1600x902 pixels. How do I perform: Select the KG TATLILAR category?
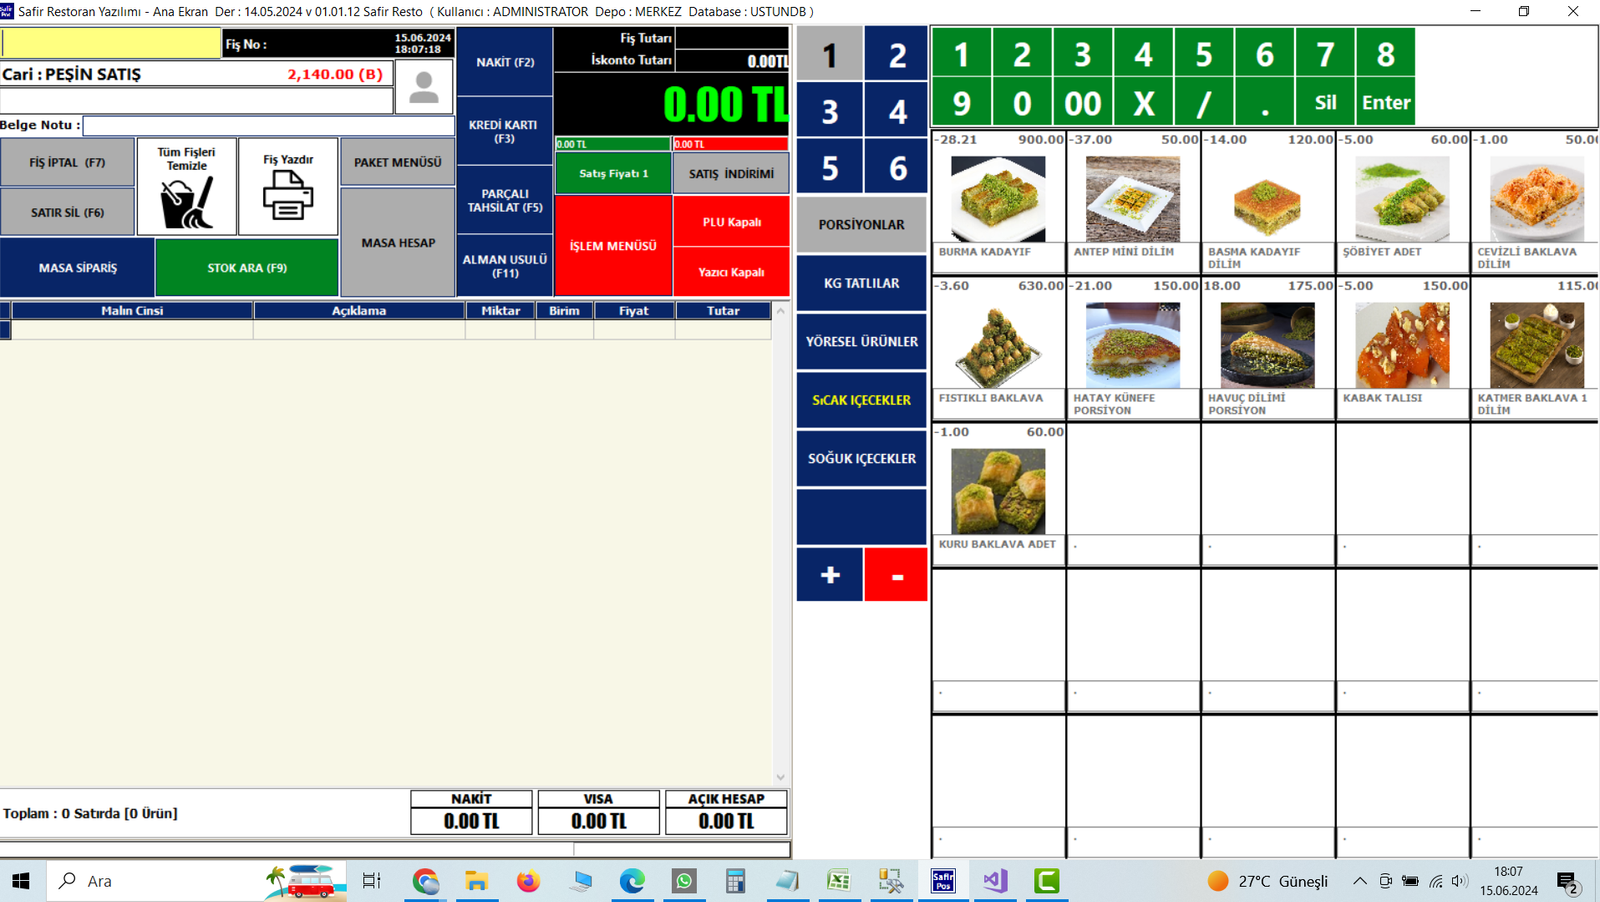tap(861, 283)
